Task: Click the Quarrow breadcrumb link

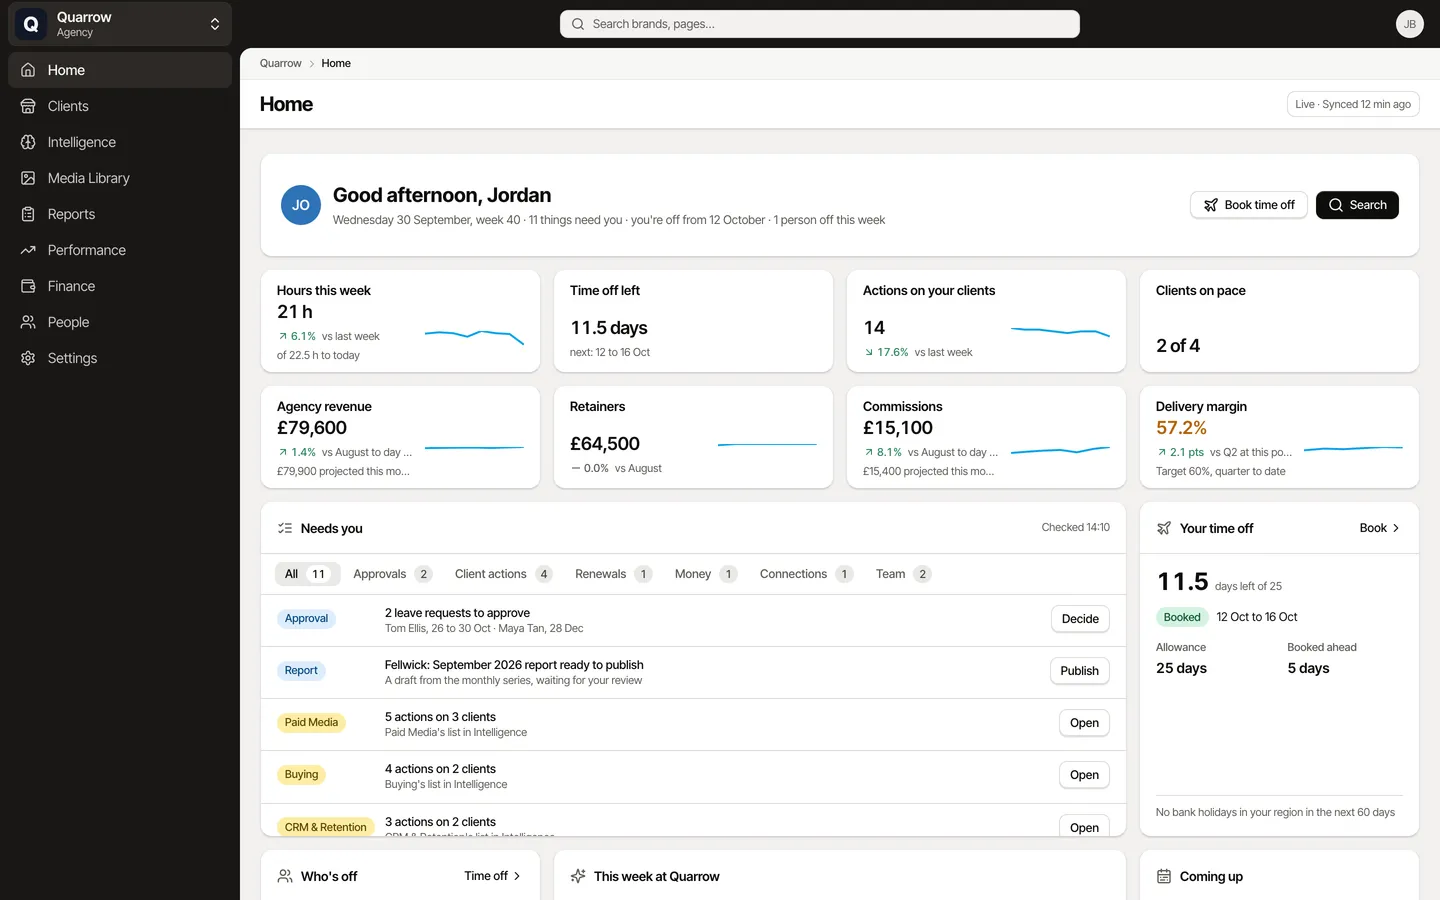Action: [x=280, y=63]
